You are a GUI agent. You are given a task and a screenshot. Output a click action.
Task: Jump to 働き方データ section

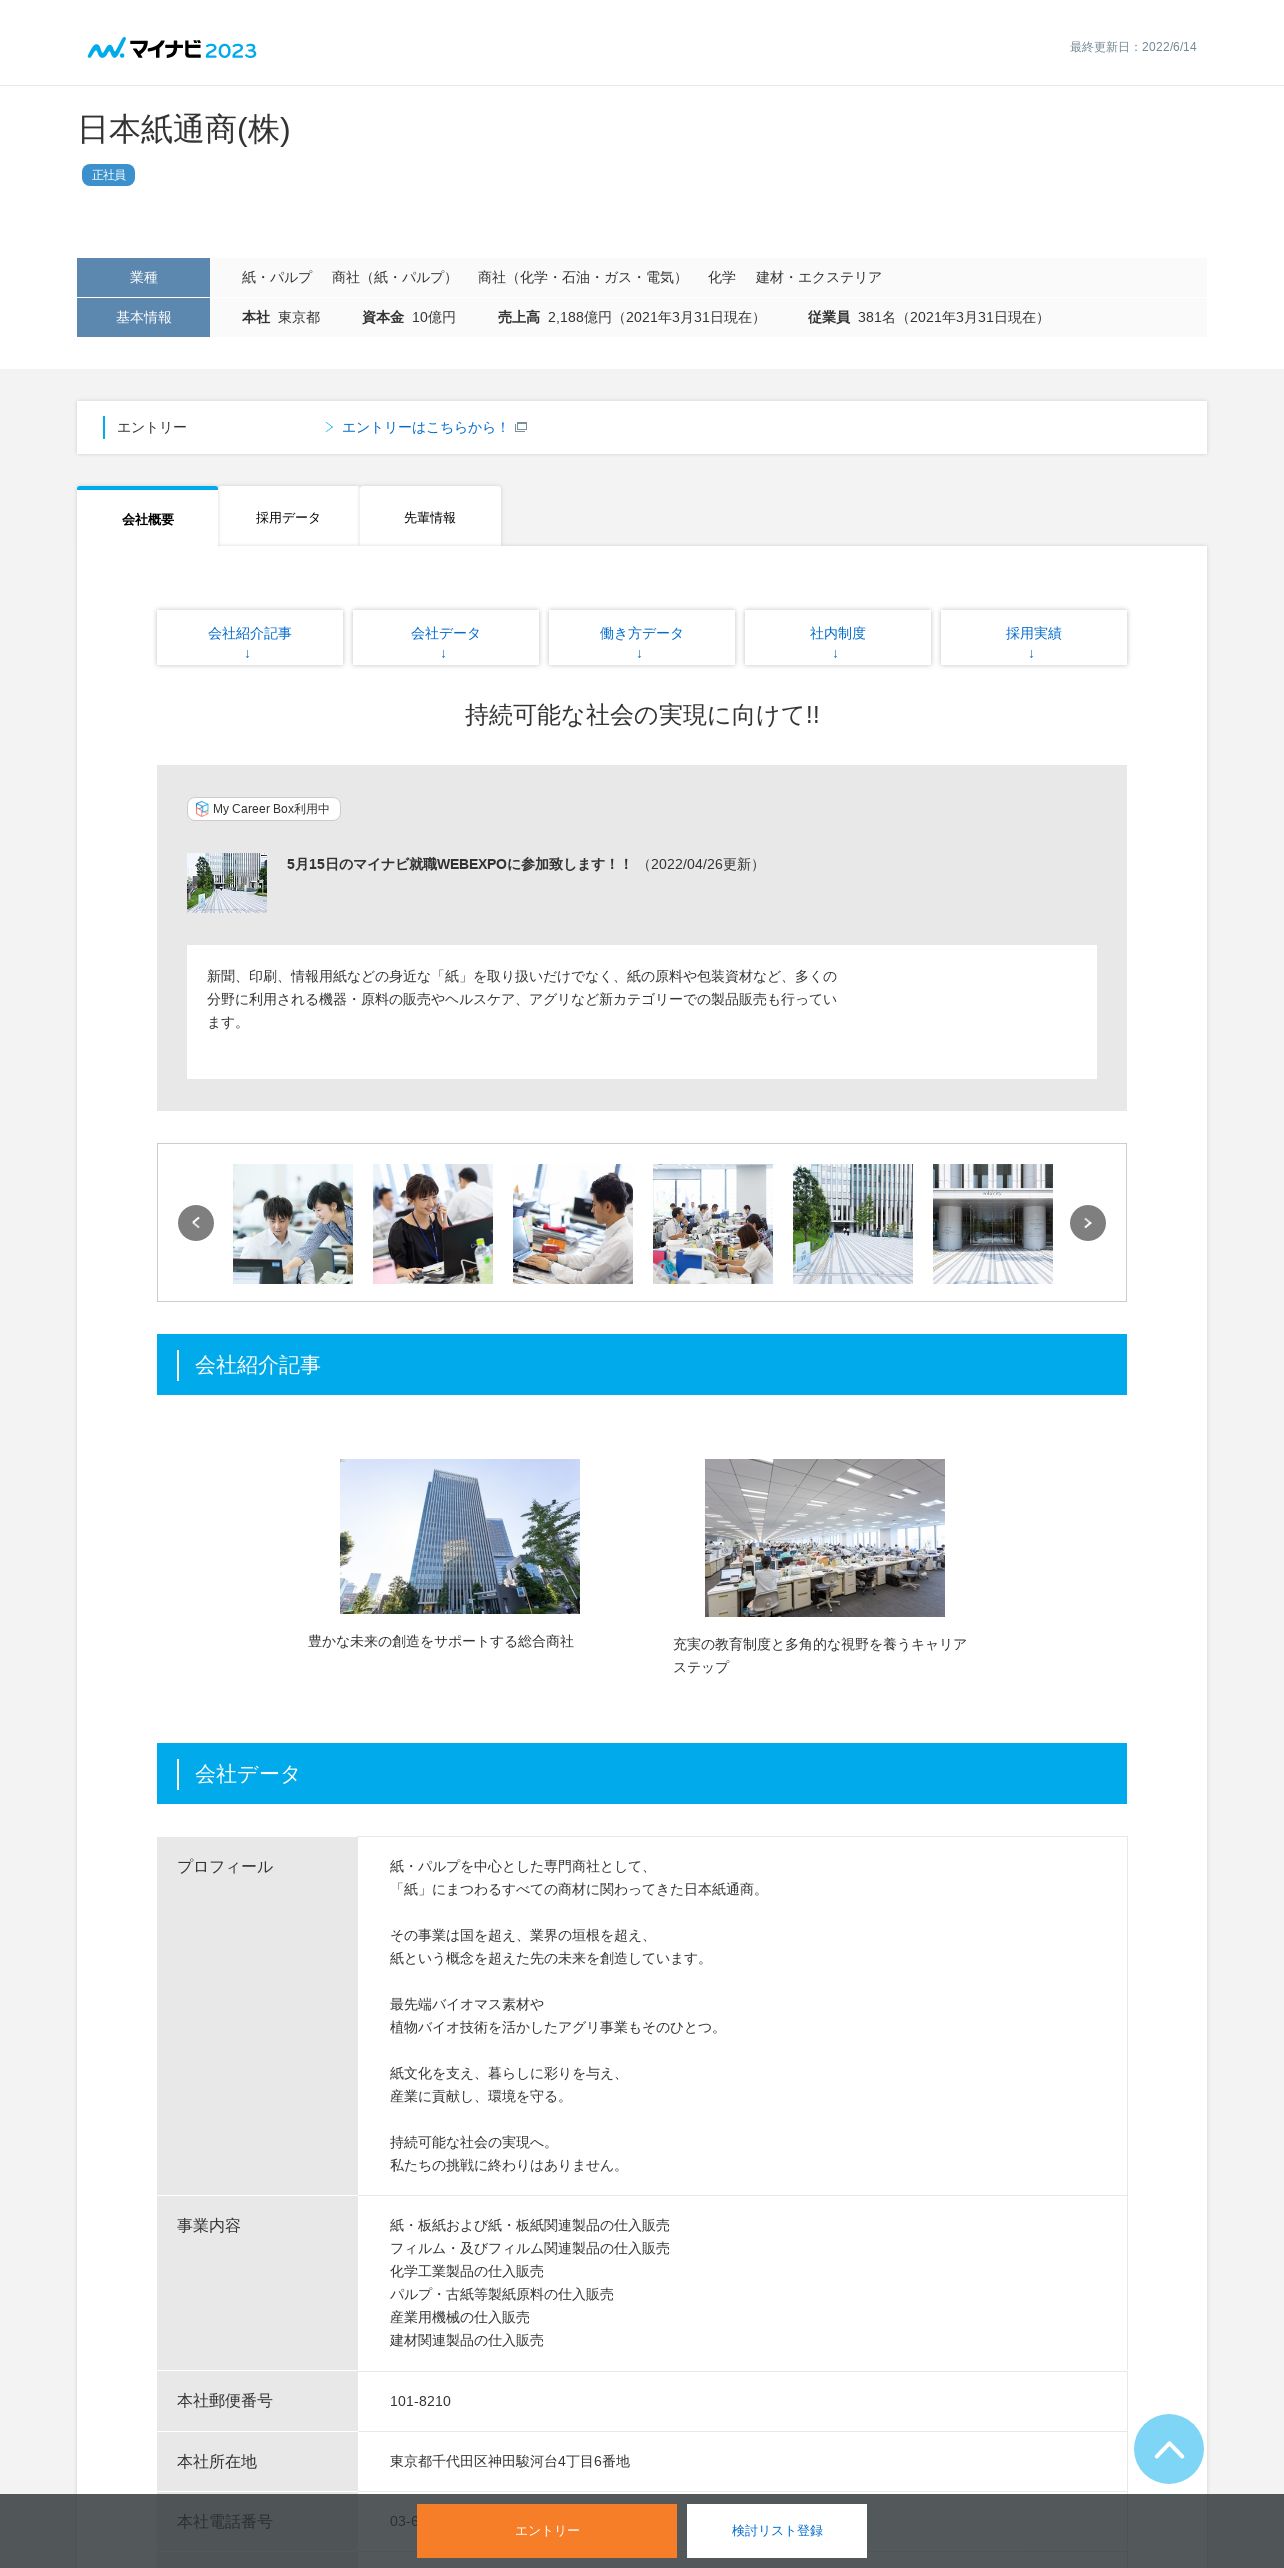click(x=642, y=637)
